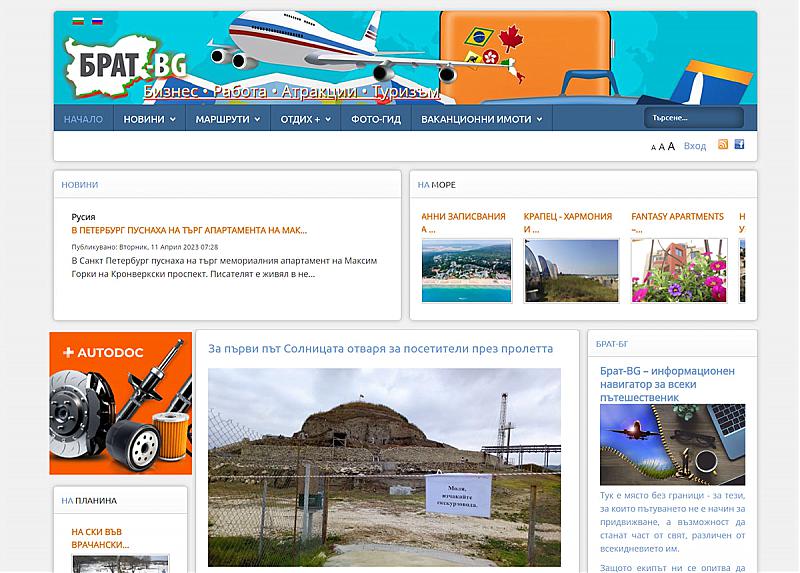The width and height of the screenshot is (800, 573).
Task: Expand the НОВИНИ dropdown menu
Action: 149,119
